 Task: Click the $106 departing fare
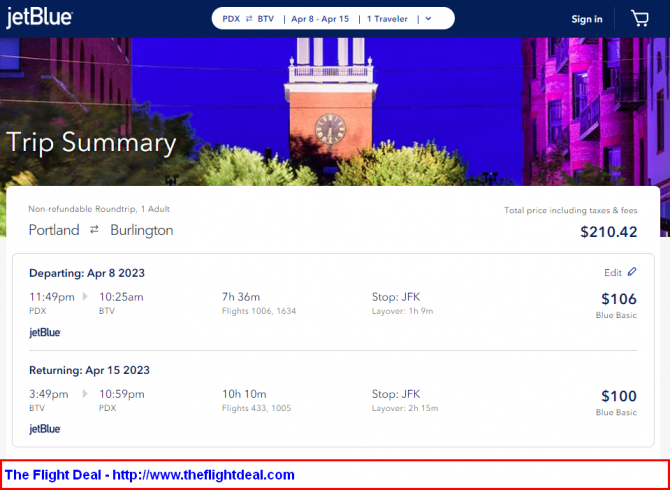pyautogui.click(x=619, y=299)
